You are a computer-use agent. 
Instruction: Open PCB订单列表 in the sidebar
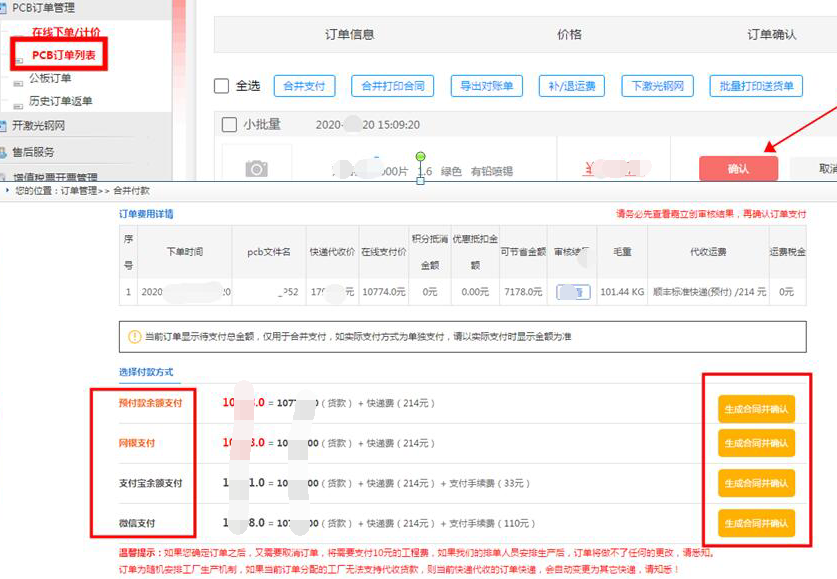pyautogui.click(x=64, y=54)
